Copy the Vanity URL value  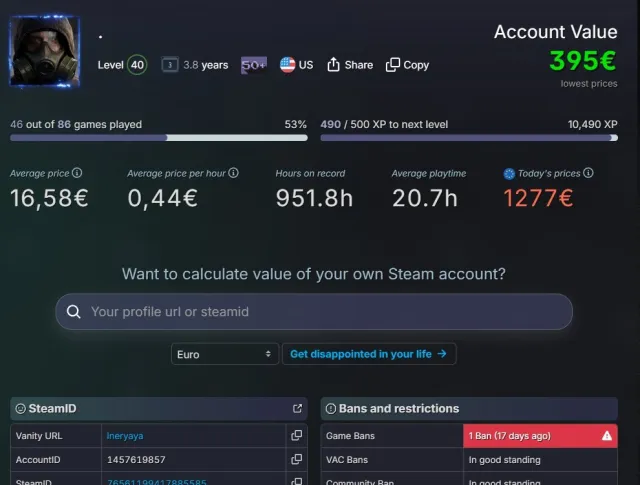click(x=297, y=436)
